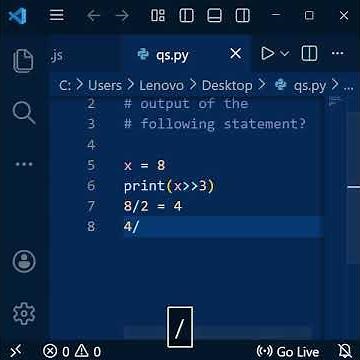Run the Python file
This screenshot has width=360, height=360.
point(267,53)
